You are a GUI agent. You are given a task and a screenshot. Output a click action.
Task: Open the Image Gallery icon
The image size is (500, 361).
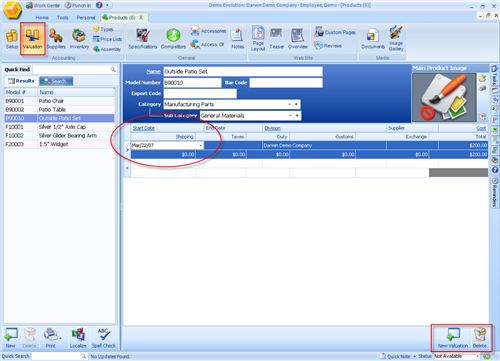click(x=396, y=38)
